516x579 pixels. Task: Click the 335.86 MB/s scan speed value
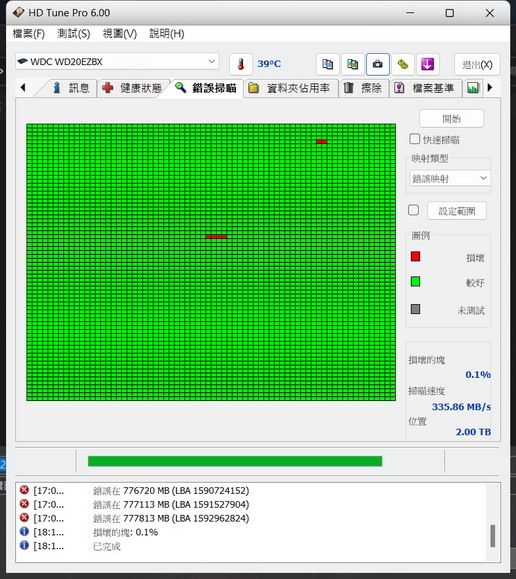coord(461,407)
